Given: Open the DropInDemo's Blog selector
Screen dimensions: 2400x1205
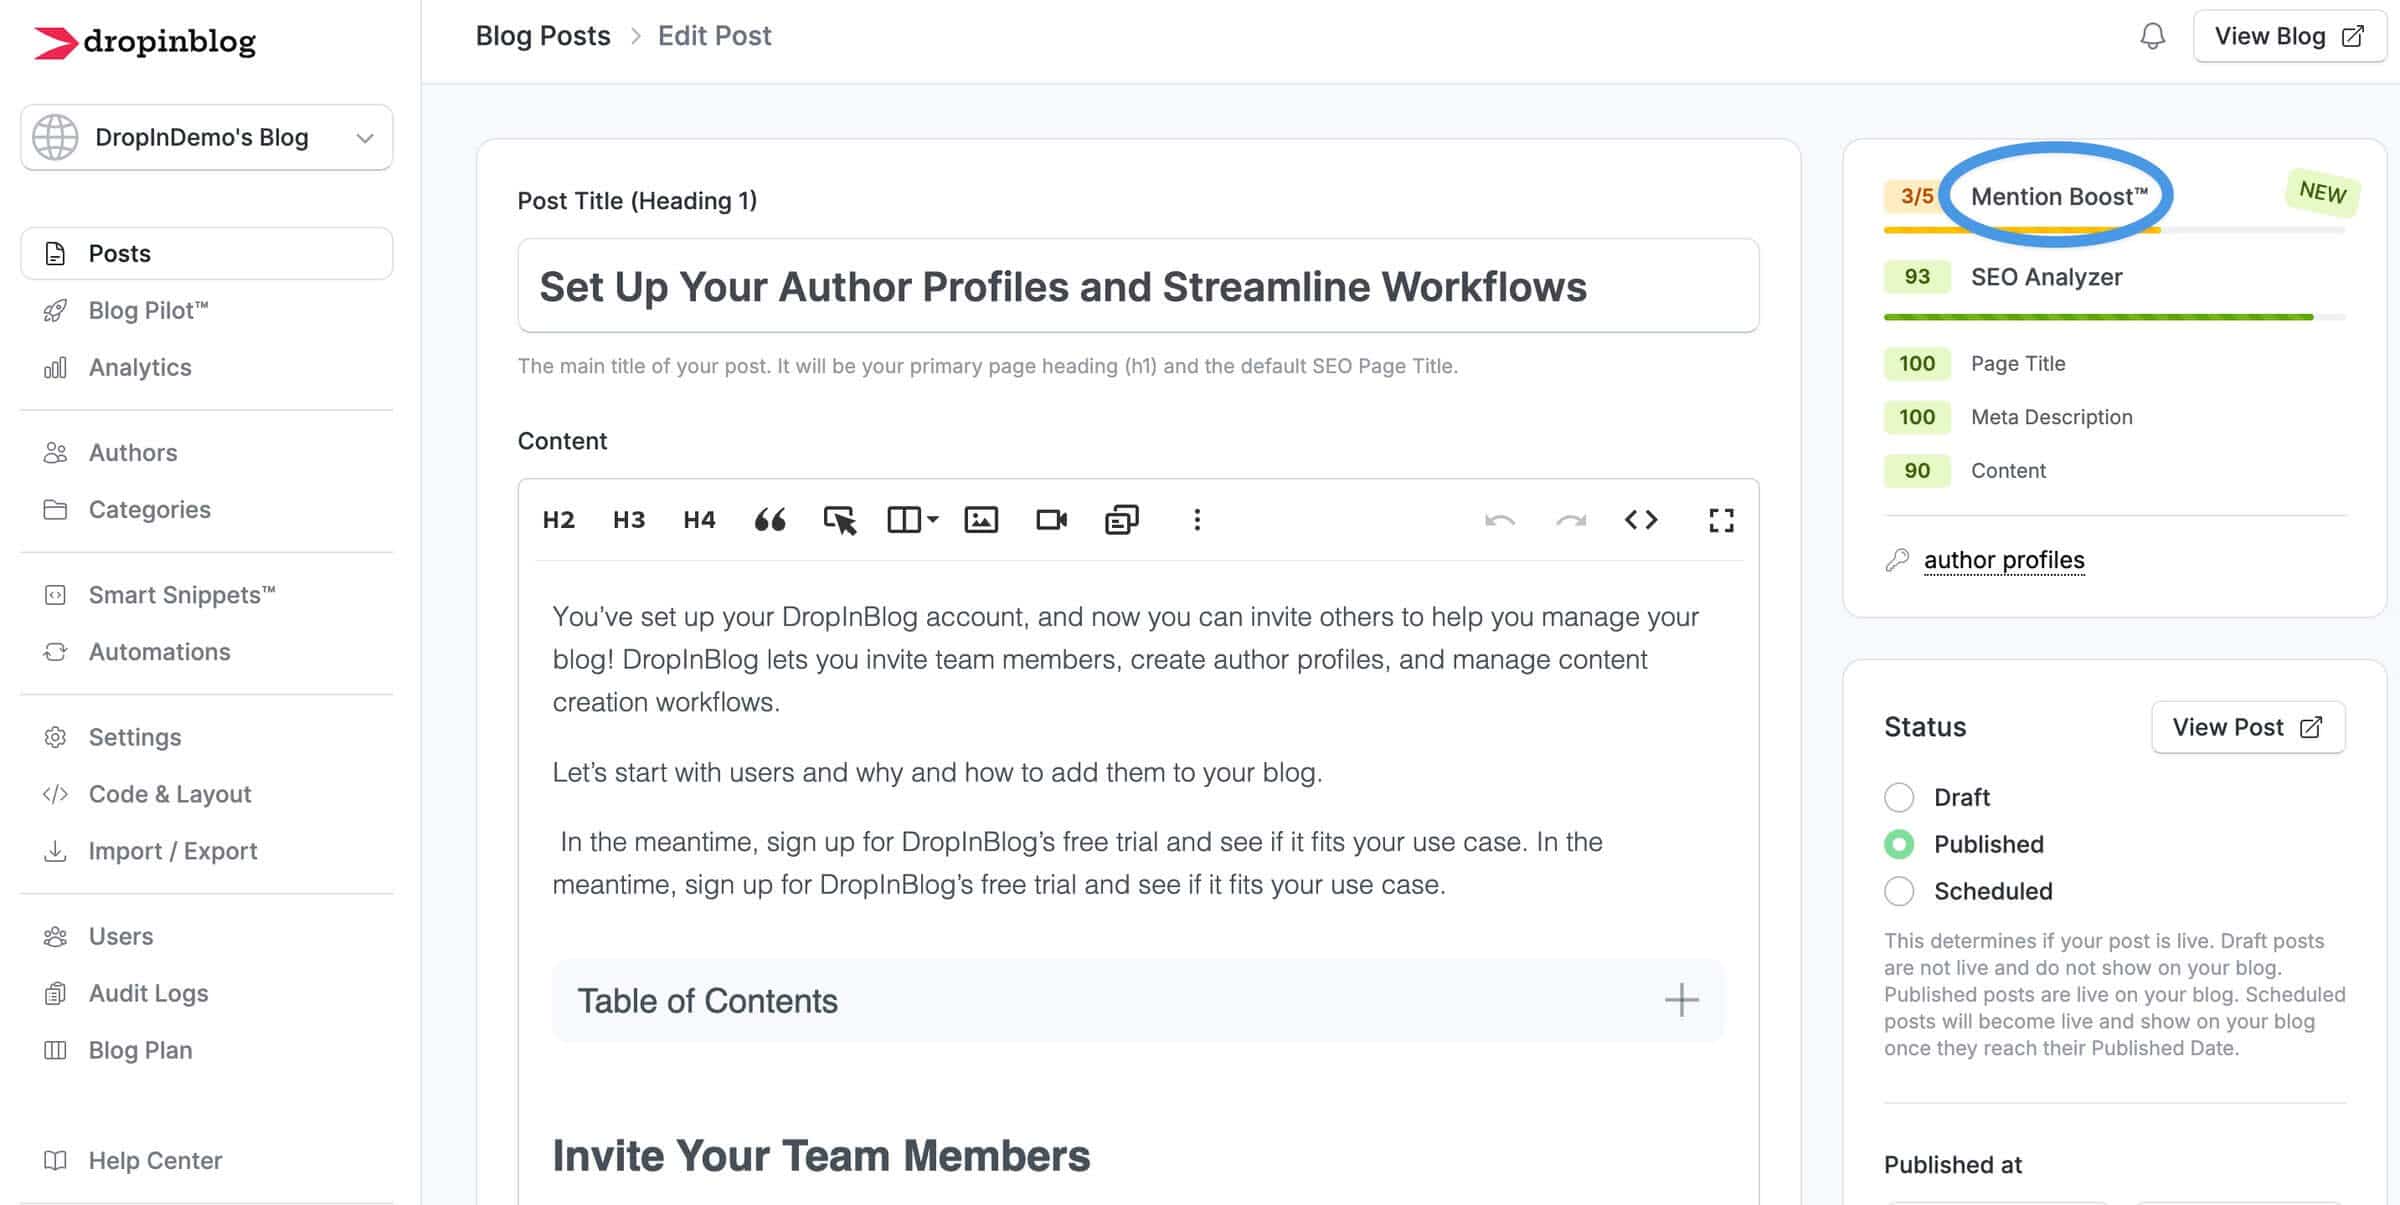Looking at the screenshot, I should coord(207,138).
